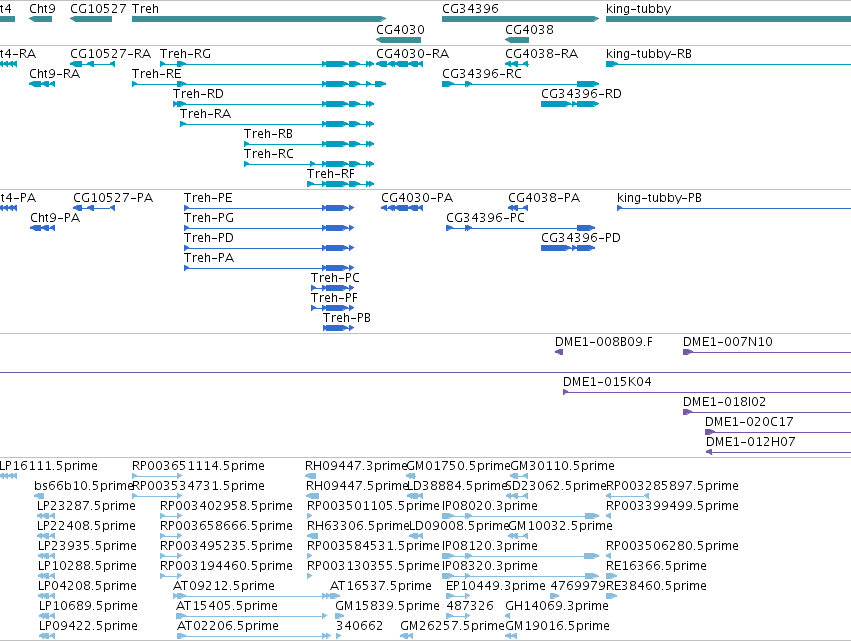
Task: Select the long Treh gene bar
Action: coord(259,19)
